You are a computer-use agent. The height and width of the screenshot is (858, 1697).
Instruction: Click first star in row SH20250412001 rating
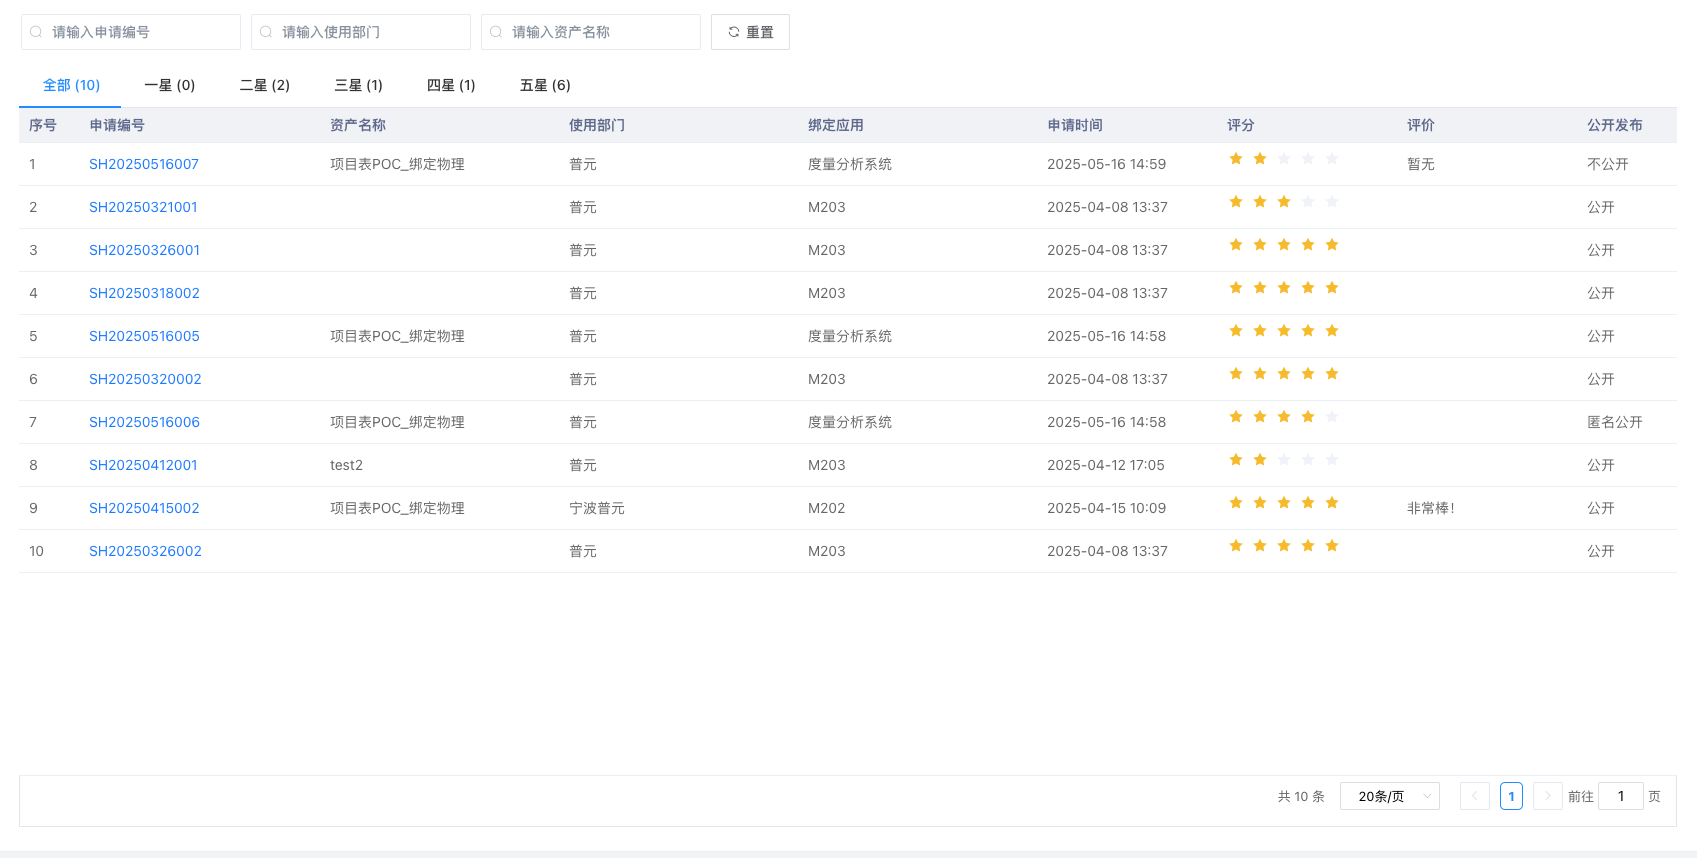[1236, 460]
